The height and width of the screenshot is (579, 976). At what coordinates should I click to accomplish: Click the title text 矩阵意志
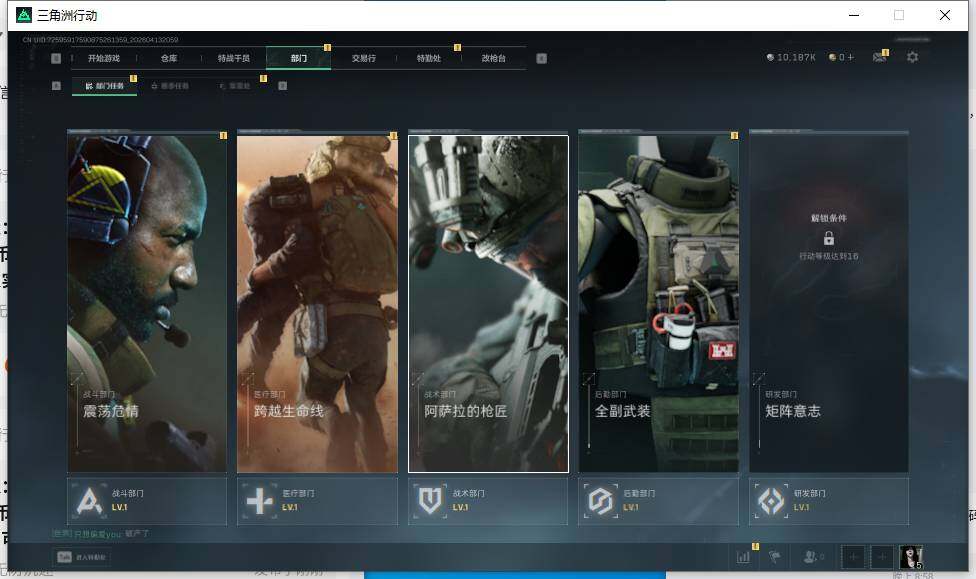pyautogui.click(x=793, y=411)
